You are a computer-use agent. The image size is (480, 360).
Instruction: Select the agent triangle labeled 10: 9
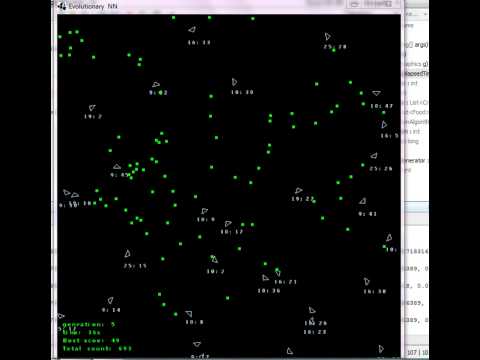click(x=204, y=211)
